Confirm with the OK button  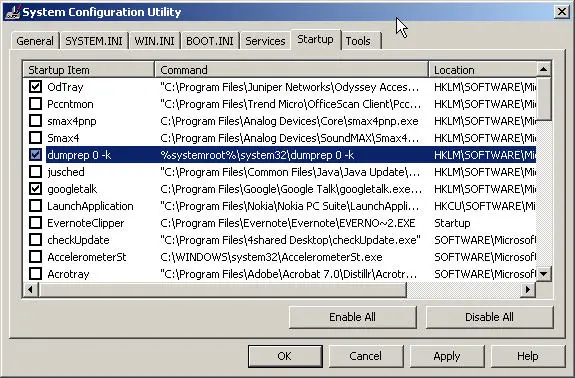tap(285, 356)
